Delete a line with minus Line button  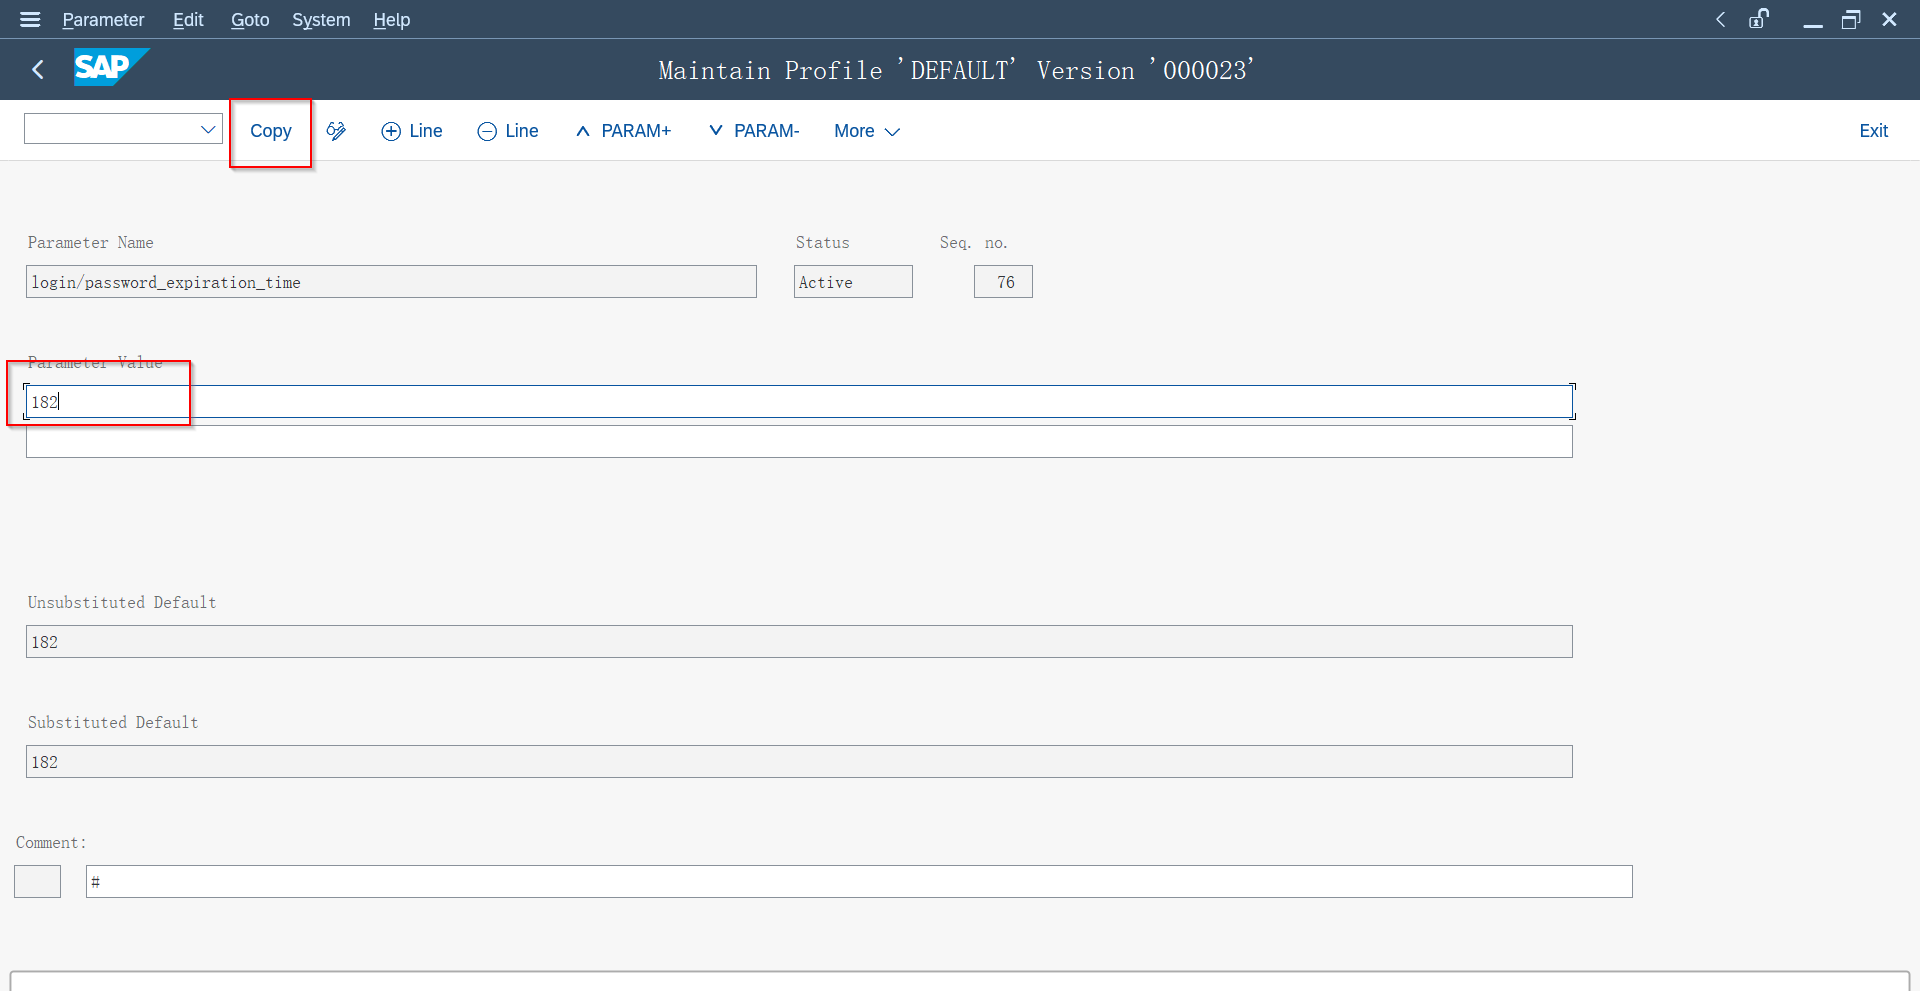[x=508, y=131]
